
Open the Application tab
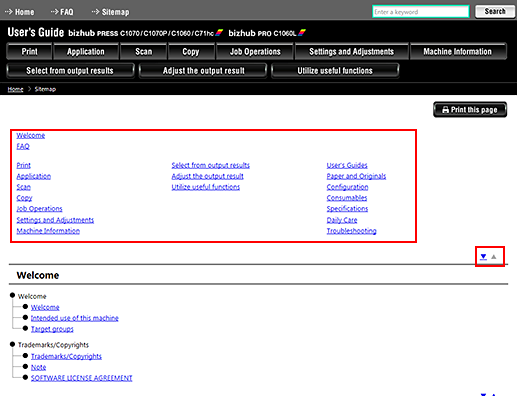click(x=86, y=51)
